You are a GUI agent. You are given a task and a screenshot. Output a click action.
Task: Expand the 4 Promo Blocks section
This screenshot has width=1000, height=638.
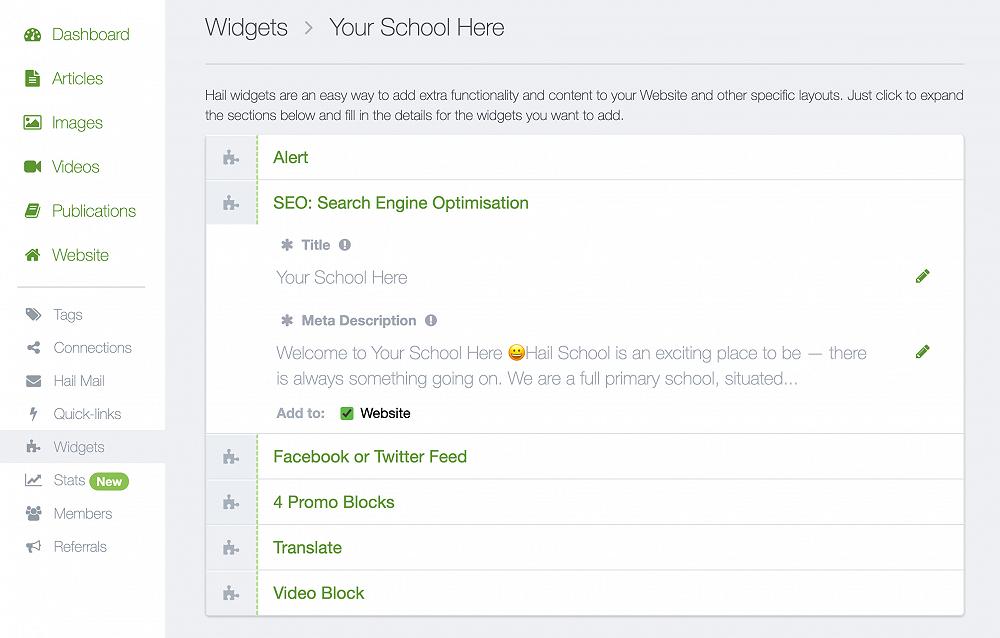tap(334, 502)
